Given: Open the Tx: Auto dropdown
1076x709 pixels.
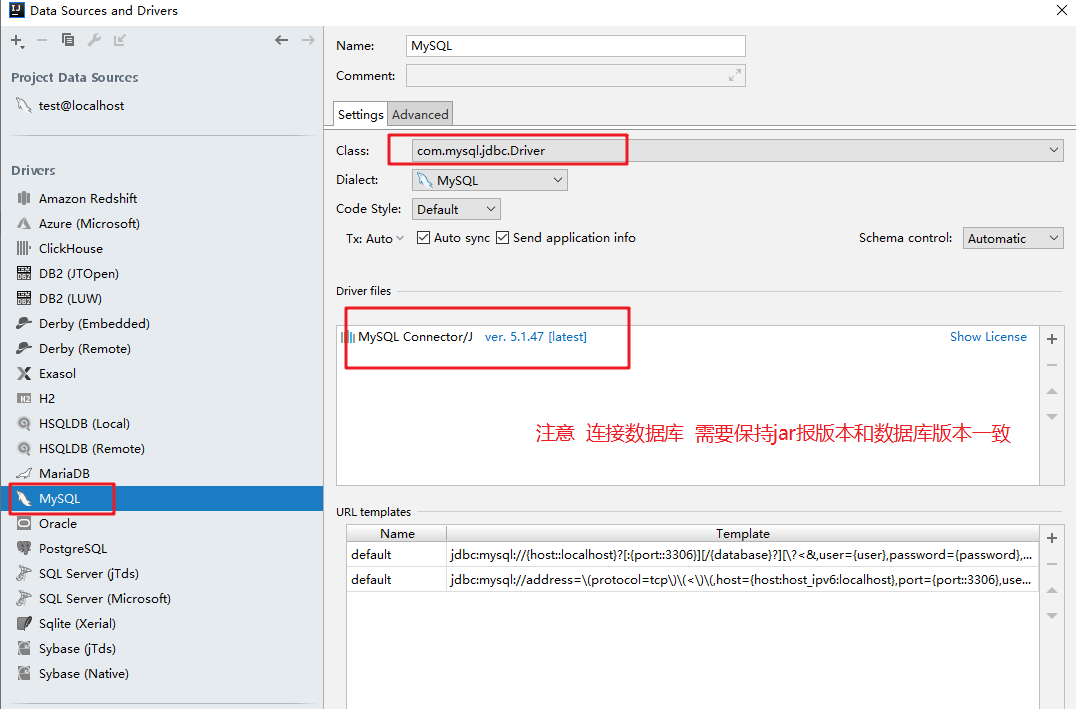Looking at the screenshot, I should pos(375,238).
